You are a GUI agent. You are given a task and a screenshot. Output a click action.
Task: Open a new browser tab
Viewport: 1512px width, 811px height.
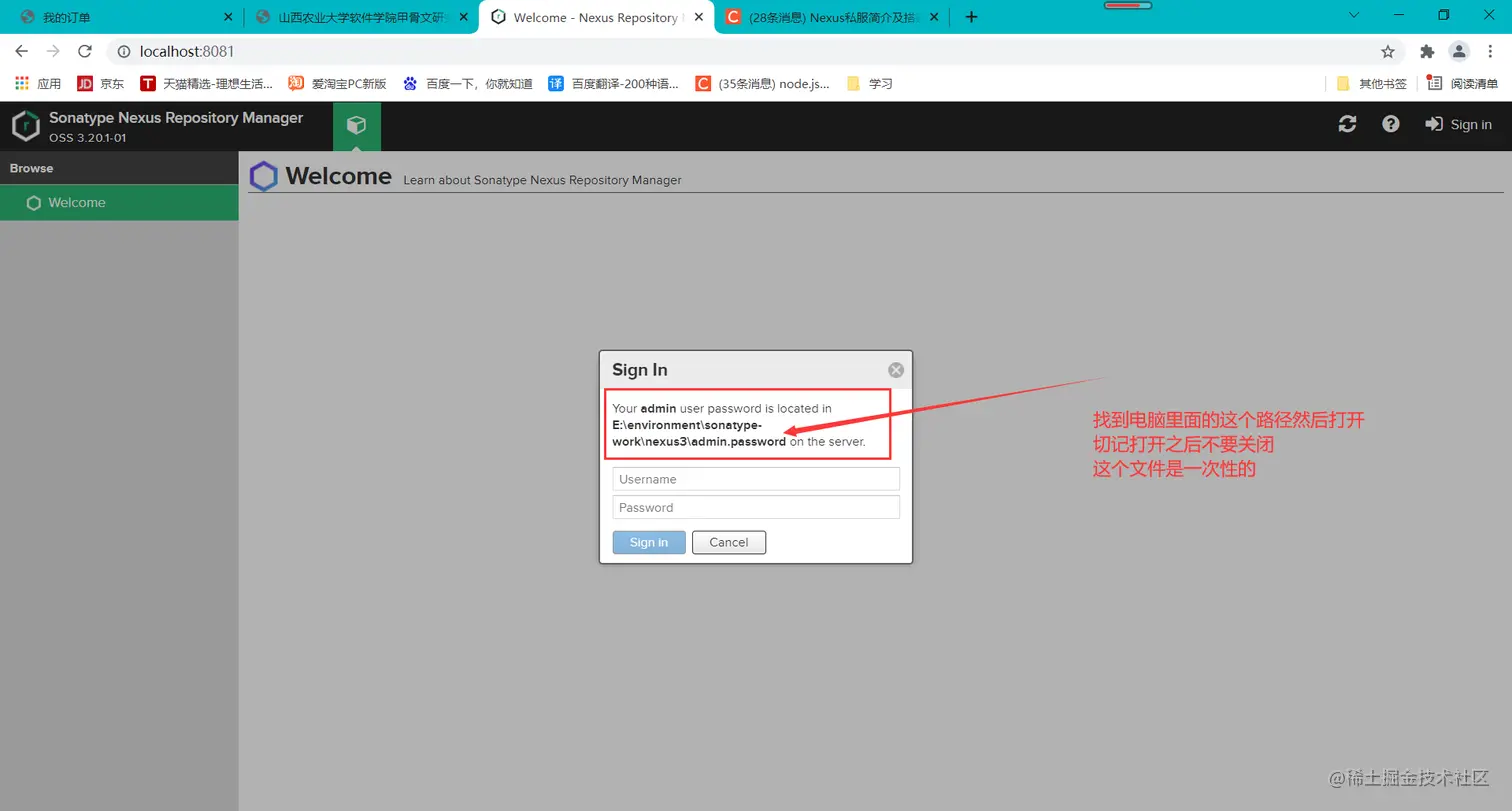pos(971,17)
